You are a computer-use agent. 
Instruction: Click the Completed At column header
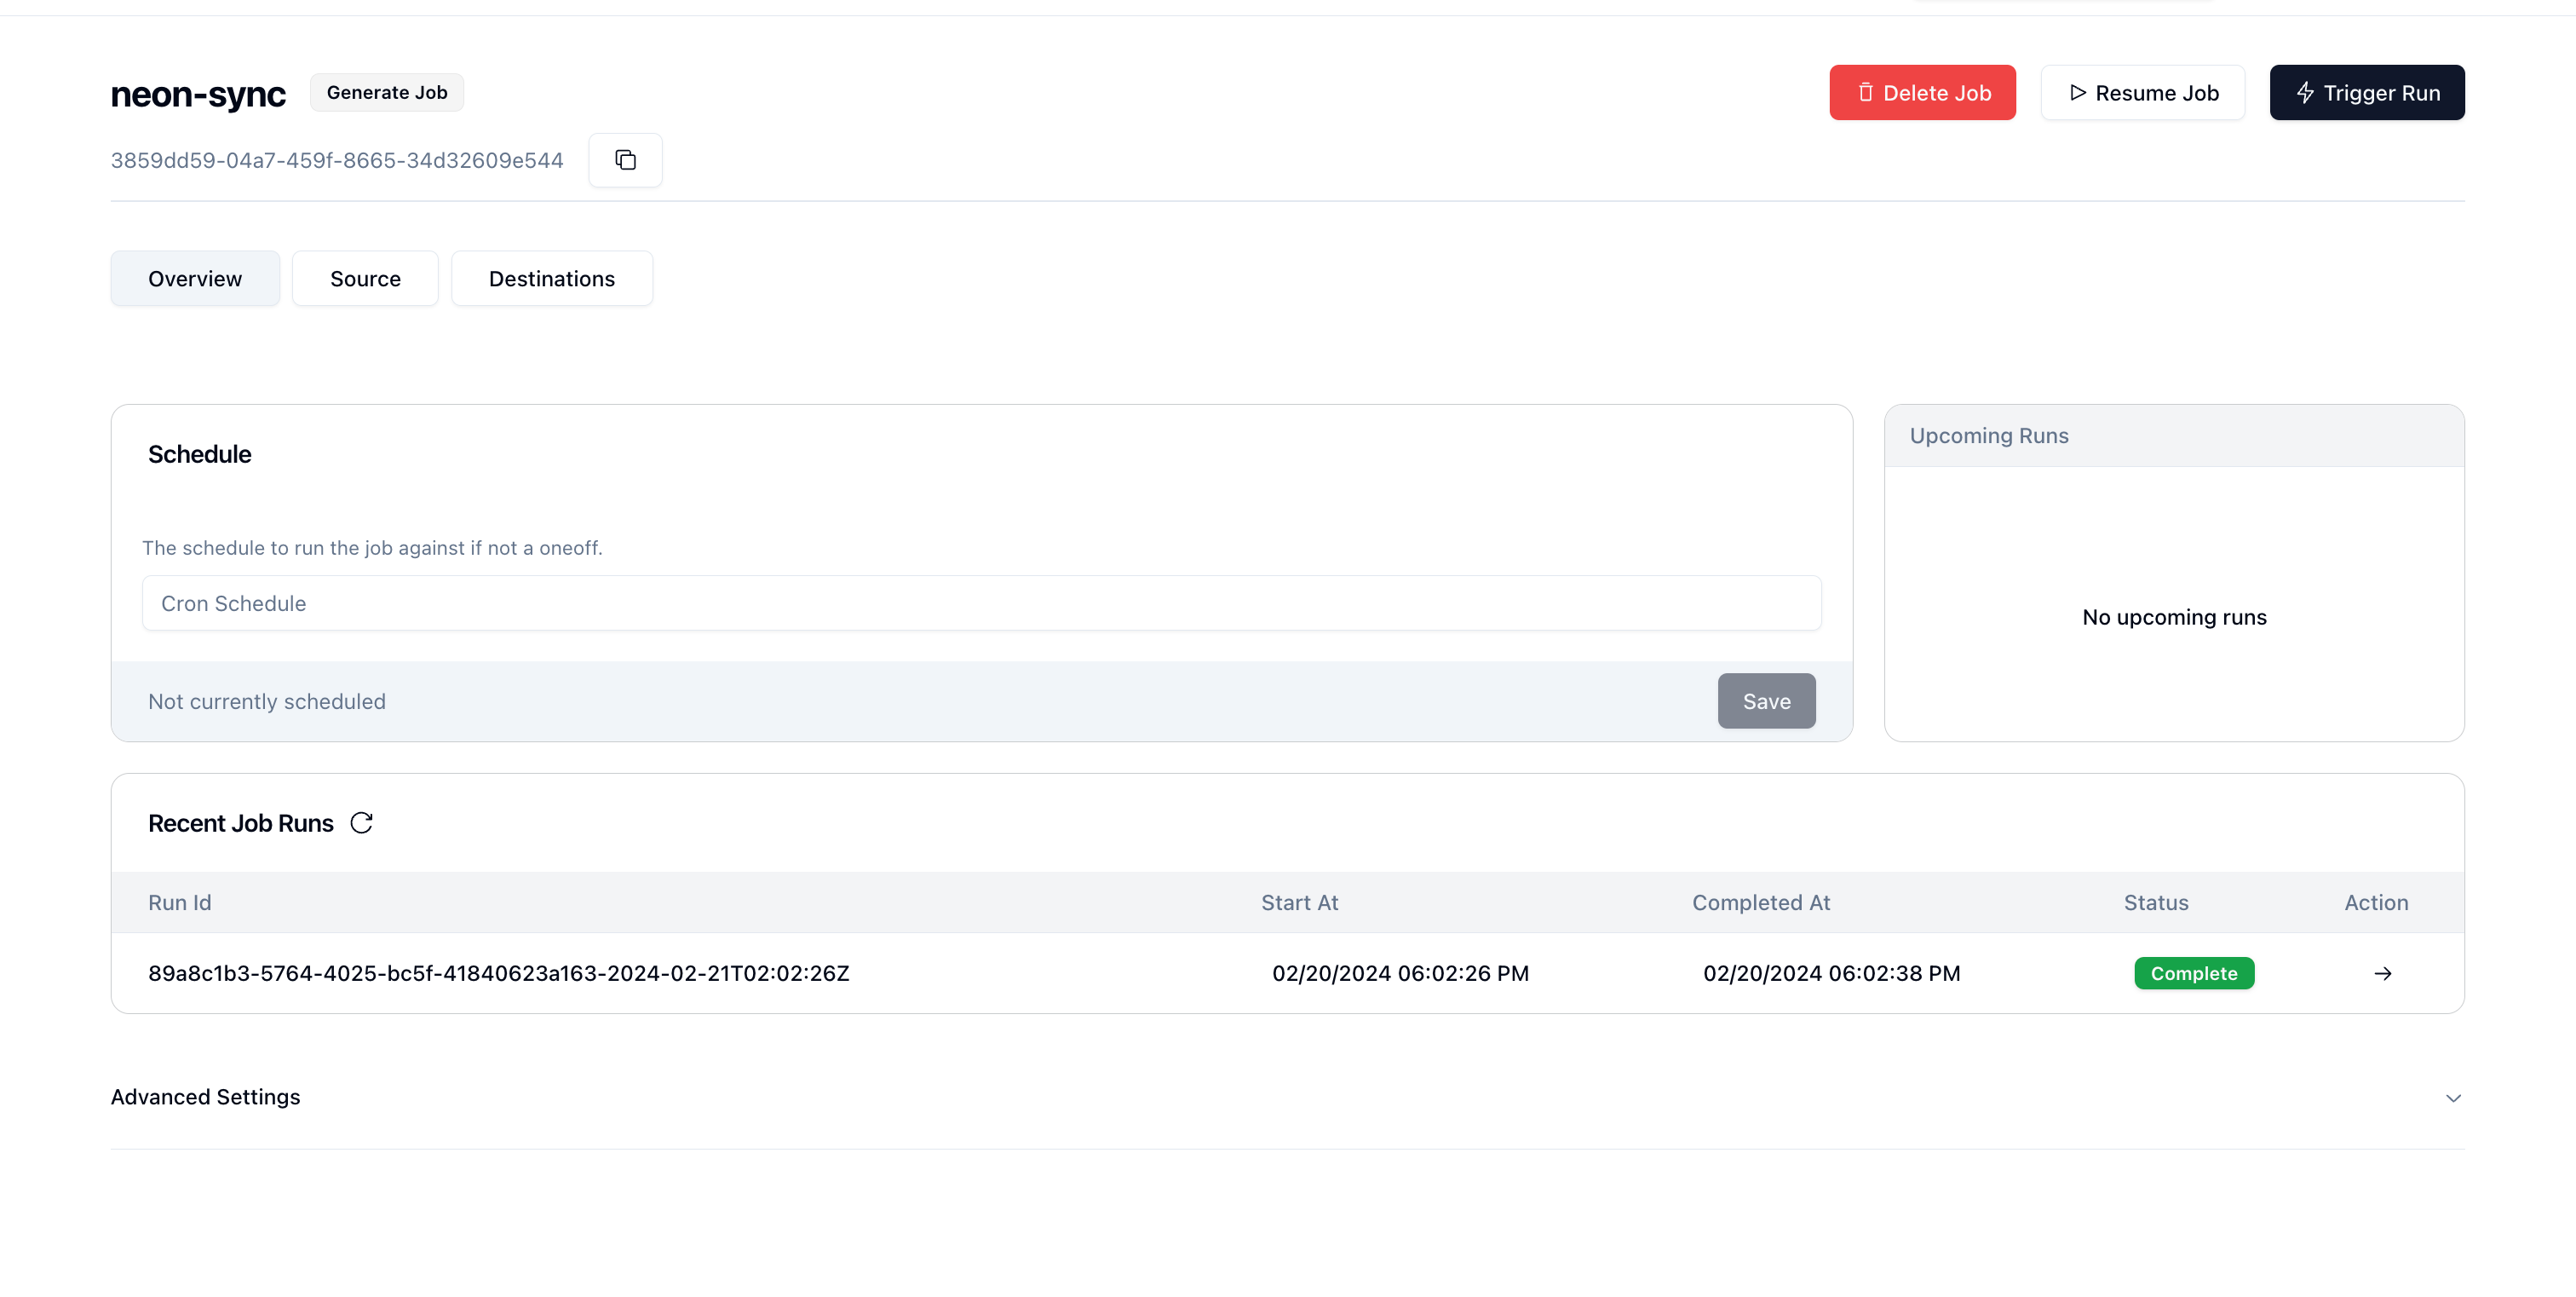[x=1761, y=902]
